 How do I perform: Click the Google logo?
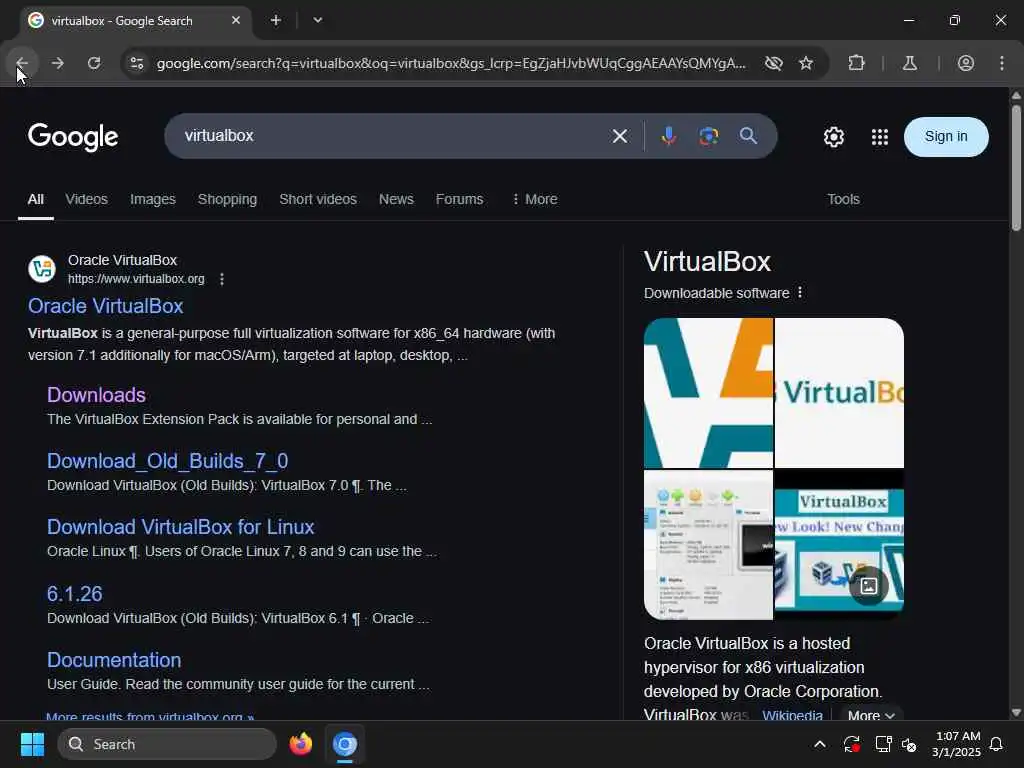click(73, 136)
